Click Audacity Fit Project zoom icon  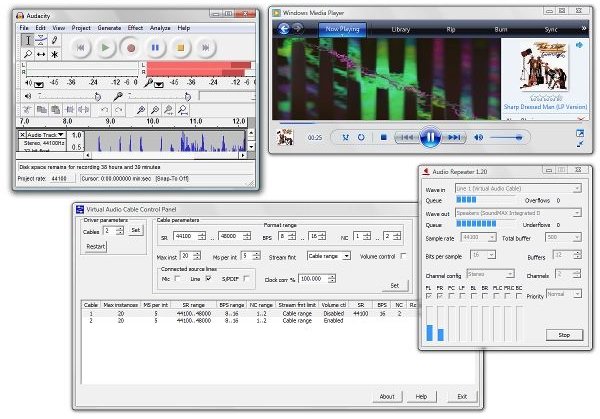click(x=183, y=110)
